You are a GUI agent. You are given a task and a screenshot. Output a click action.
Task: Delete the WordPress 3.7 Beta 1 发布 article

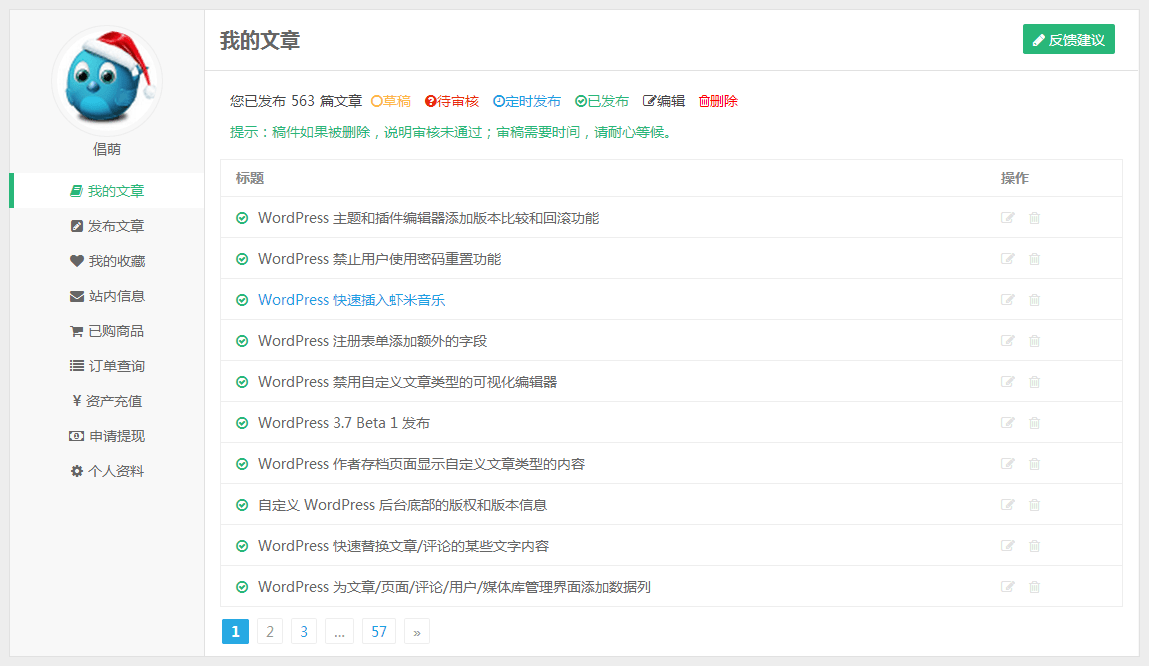point(1034,423)
